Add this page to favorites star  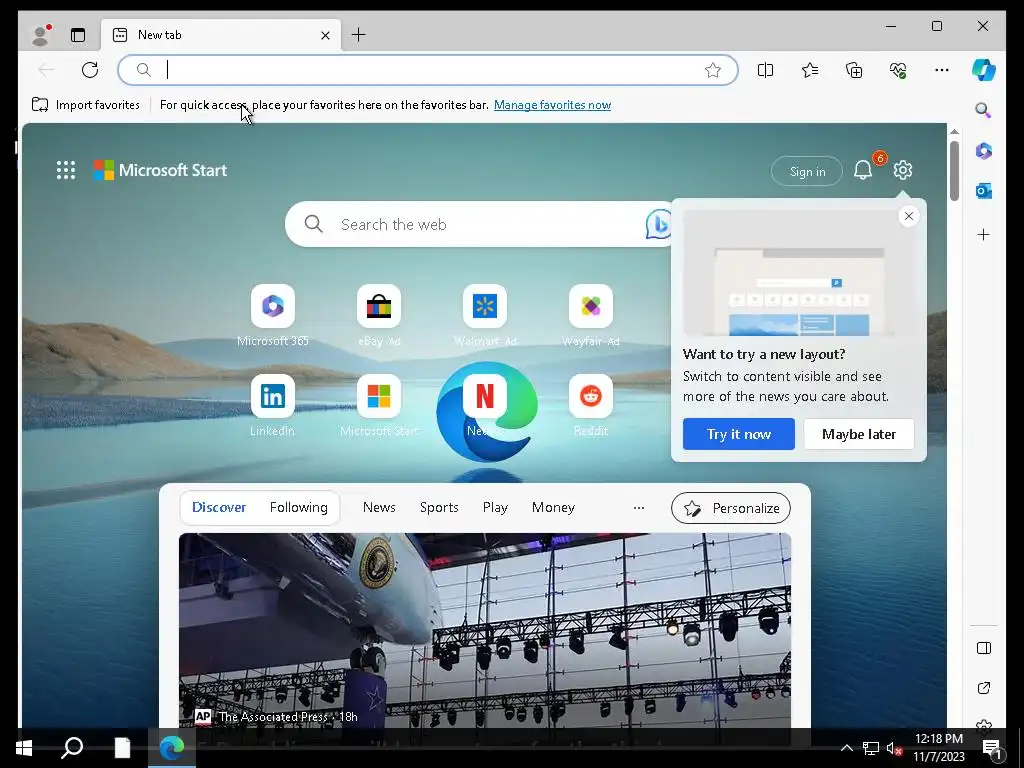[x=712, y=70]
